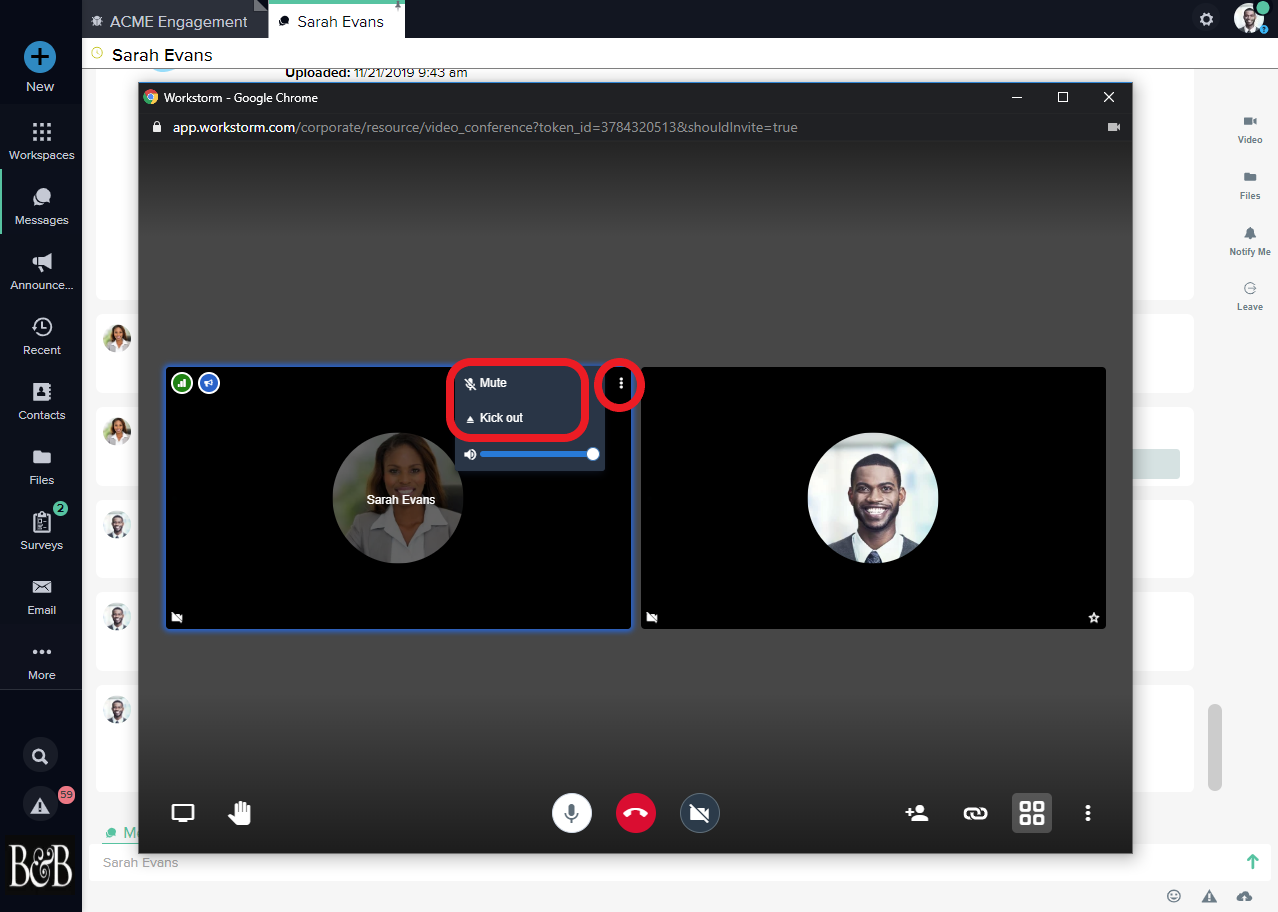This screenshot has width=1278, height=912.
Task: Open more actions in call toolbar
Action: [1088, 813]
